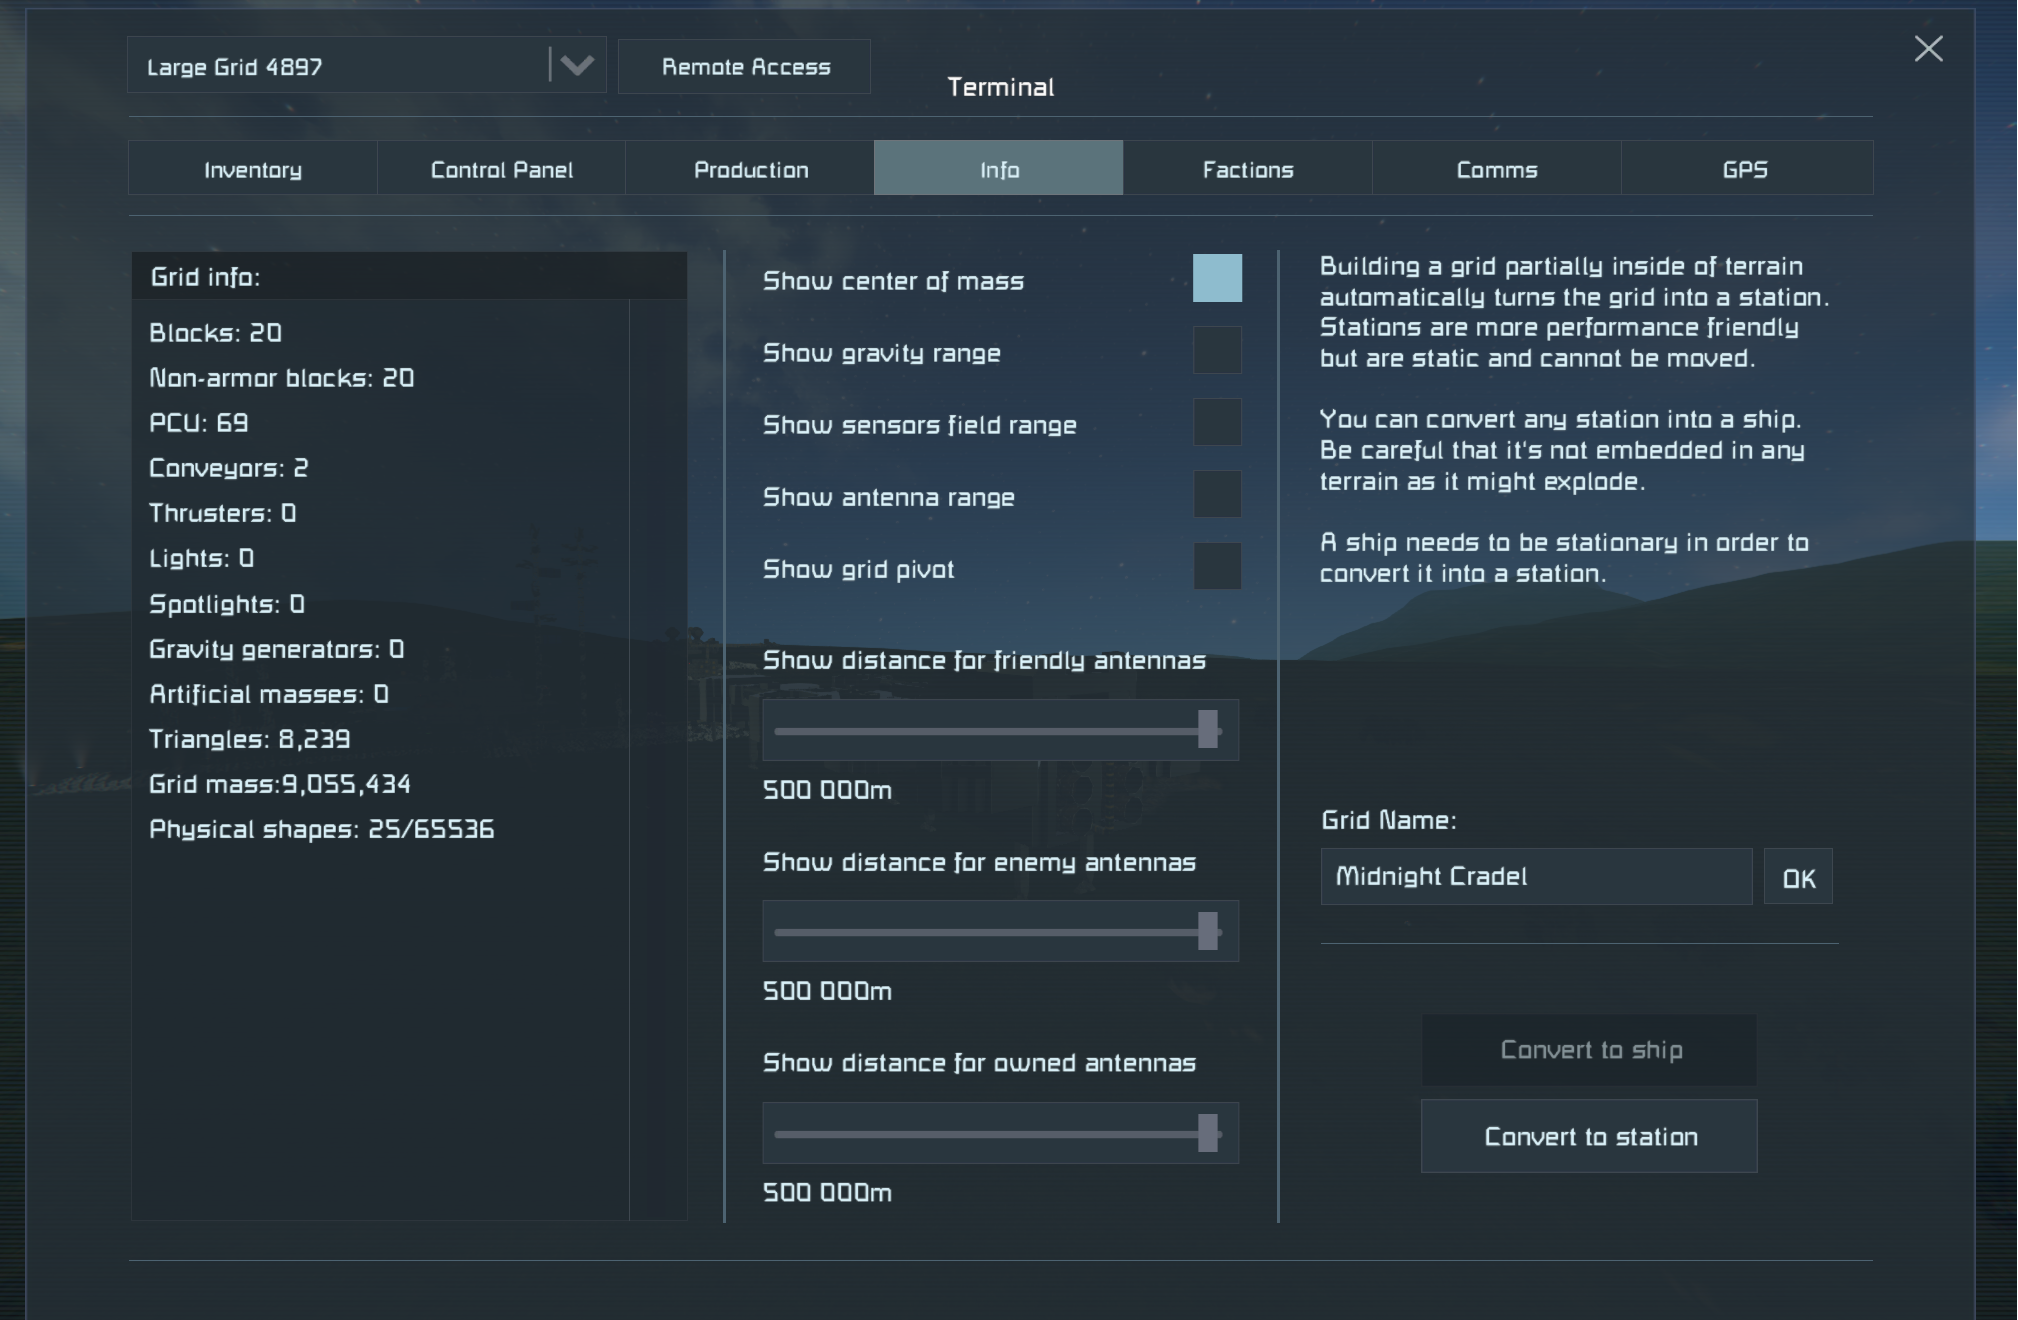The image size is (2018, 1320).
Task: Open the Control Panel tab
Action: click(x=502, y=169)
